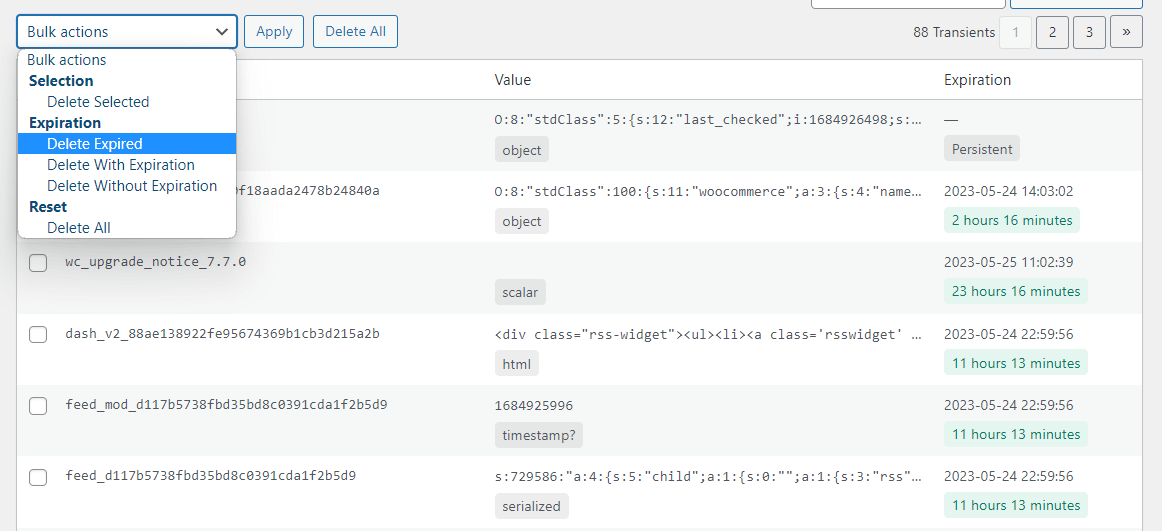Open the Bulk actions dropdown

[x=127, y=32]
